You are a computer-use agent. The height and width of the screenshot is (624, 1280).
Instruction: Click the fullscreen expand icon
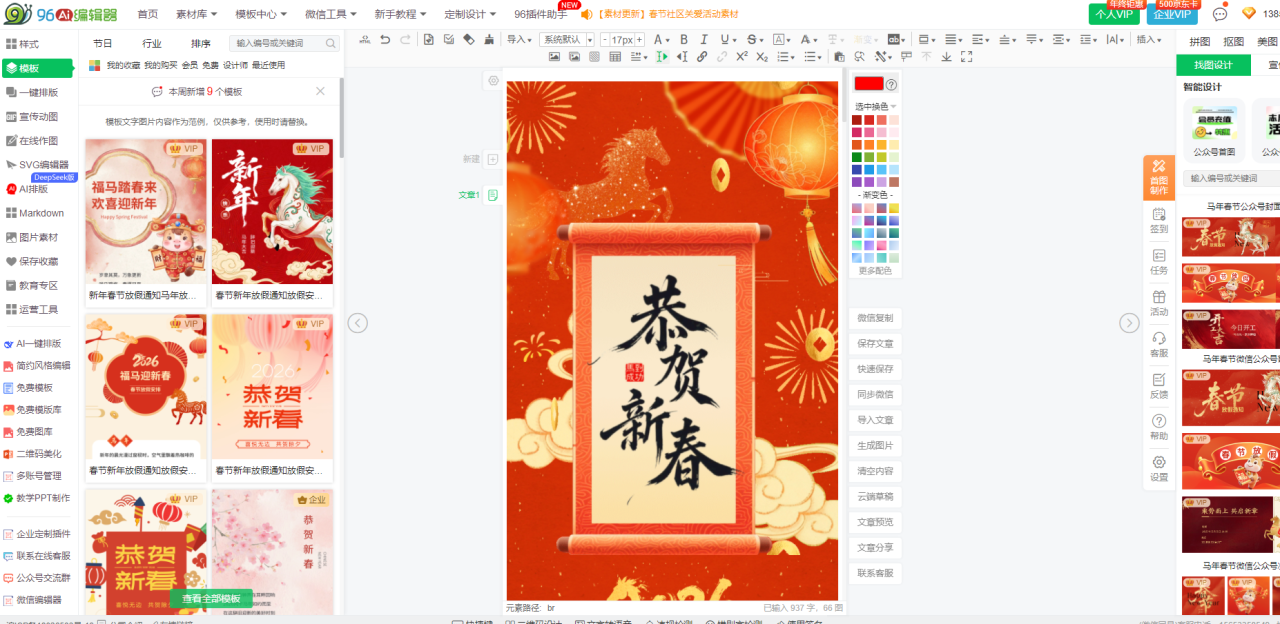[966, 57]
